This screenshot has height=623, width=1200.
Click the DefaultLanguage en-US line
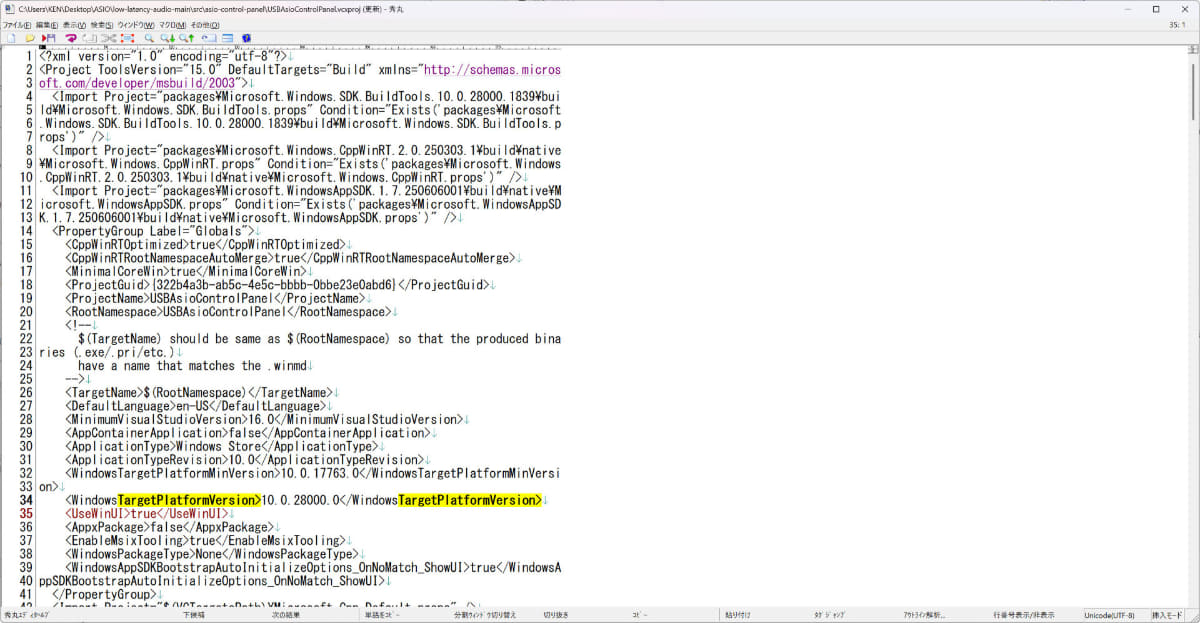click(x=195, y=406)
